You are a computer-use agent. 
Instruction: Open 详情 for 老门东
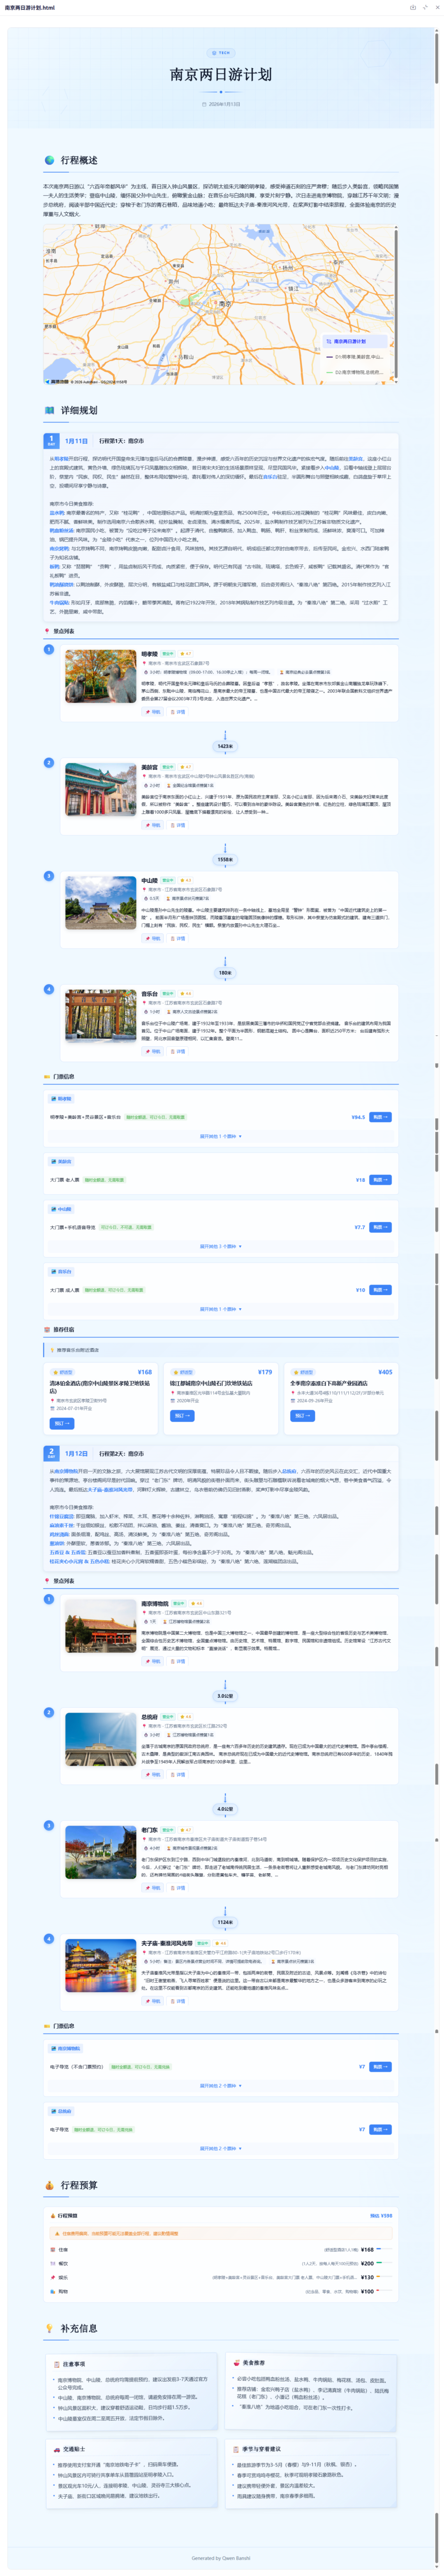pos(178,1888)
